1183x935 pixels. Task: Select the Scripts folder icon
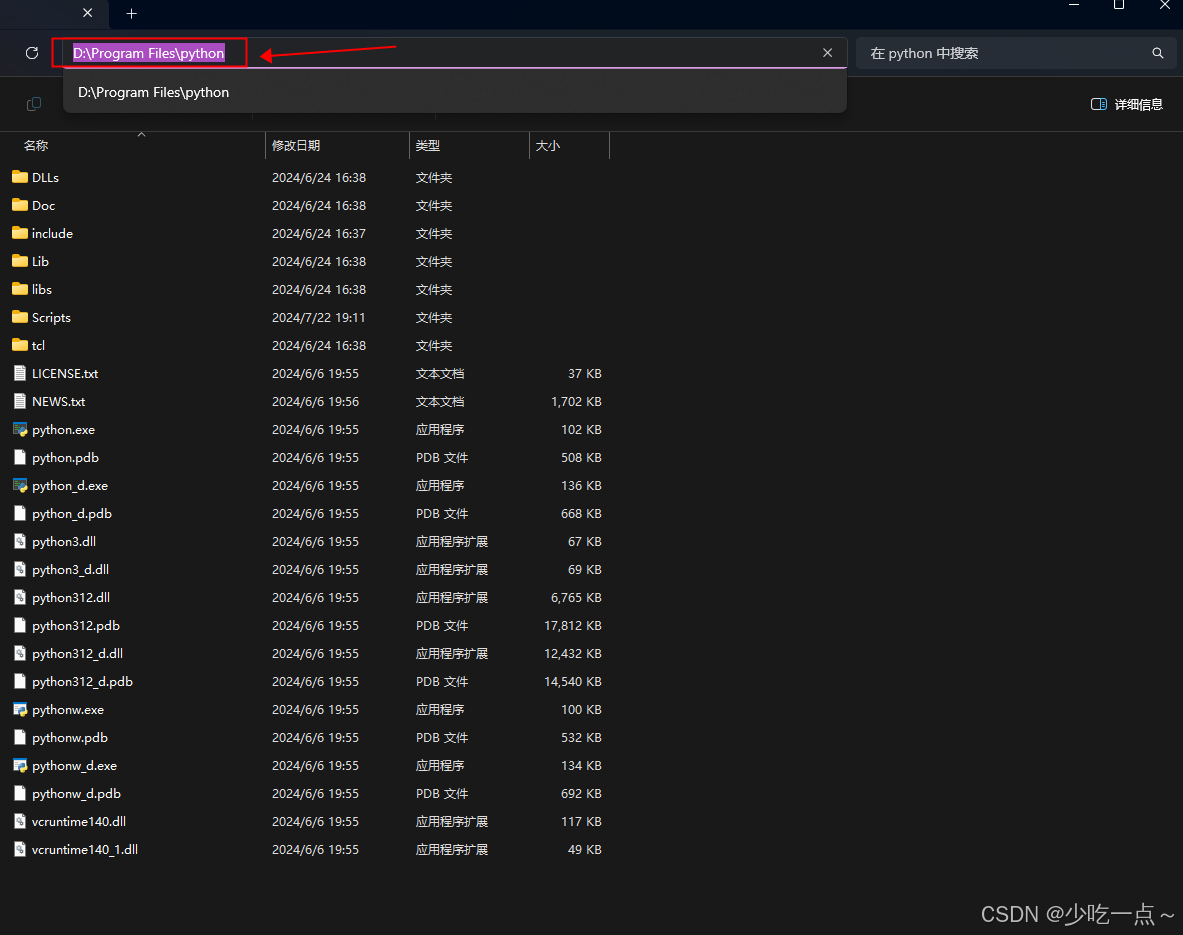coord(20,317)
